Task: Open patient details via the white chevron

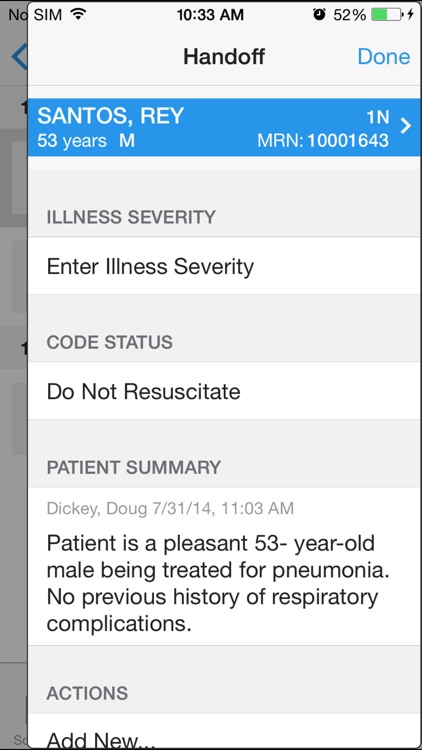Action: tap(406, 126)
